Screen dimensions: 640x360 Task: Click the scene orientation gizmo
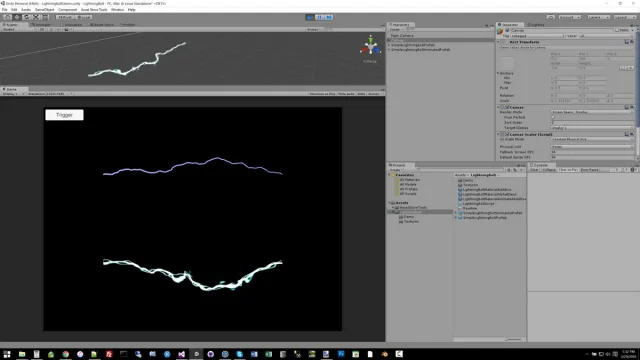[370, 46]
